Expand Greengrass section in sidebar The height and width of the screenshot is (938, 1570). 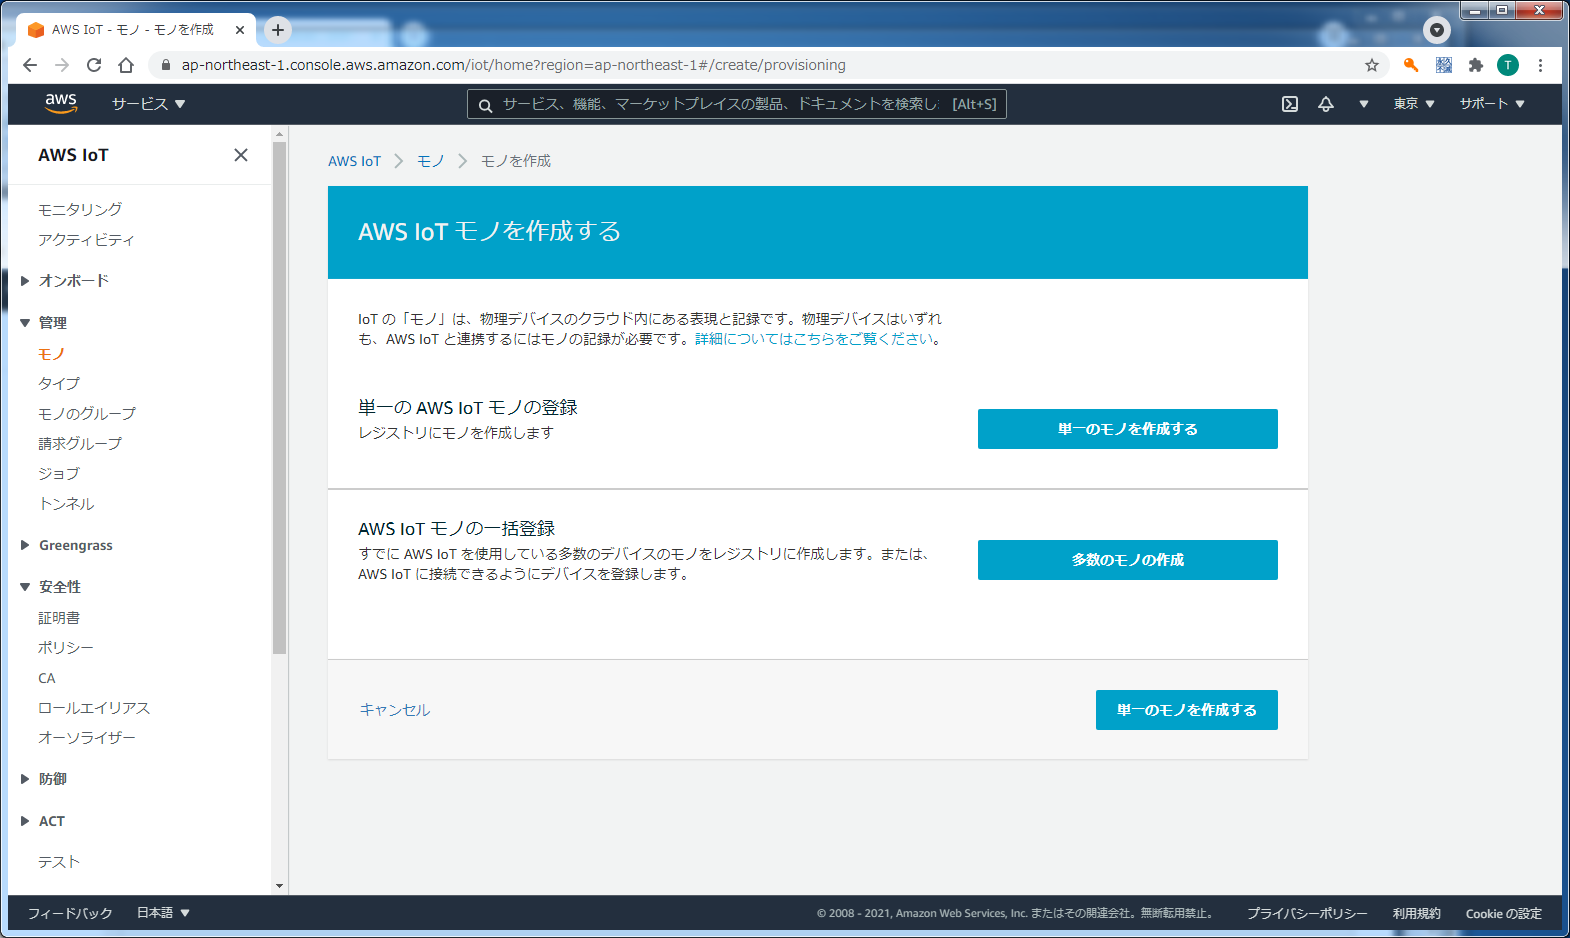coord(26,545)
